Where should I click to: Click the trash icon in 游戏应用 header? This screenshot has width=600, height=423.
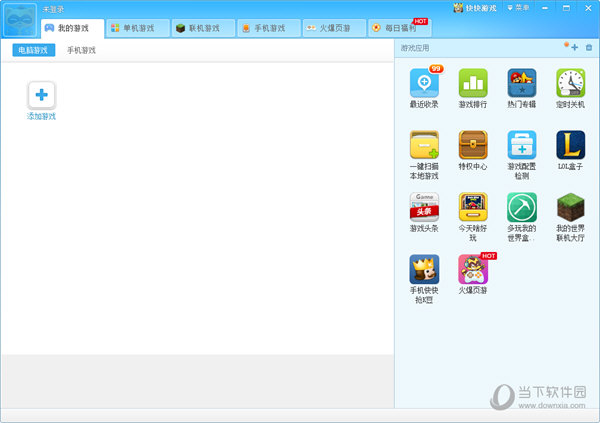click(589, 47)
